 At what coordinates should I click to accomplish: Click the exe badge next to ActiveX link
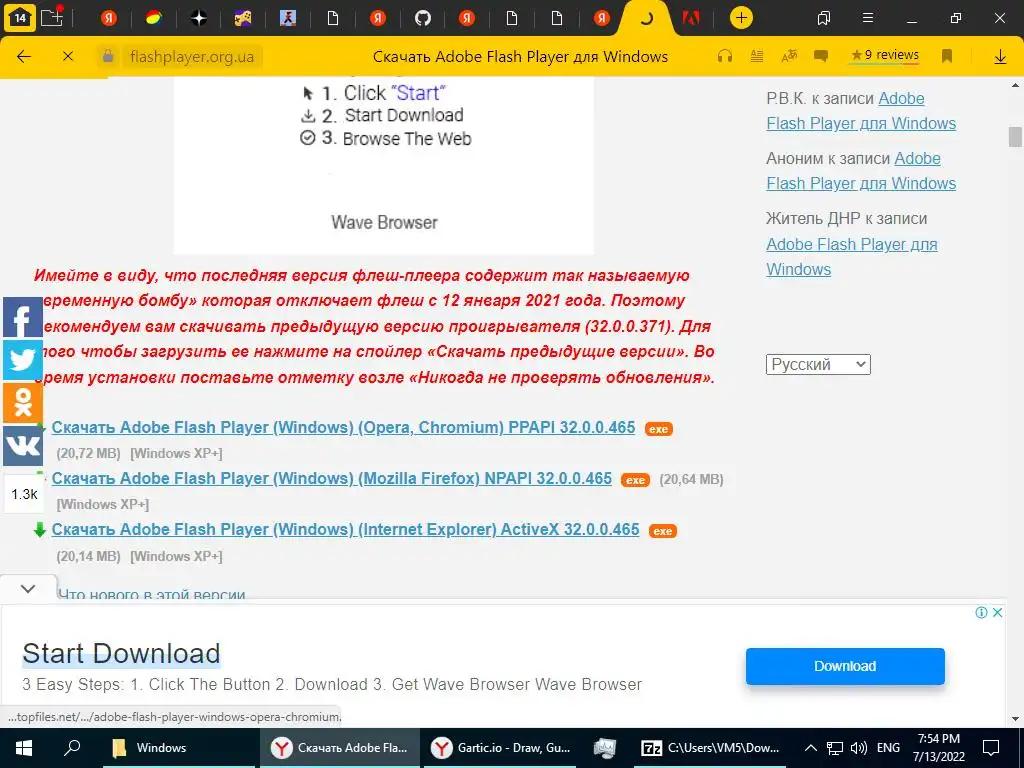[x=663, y=531]
